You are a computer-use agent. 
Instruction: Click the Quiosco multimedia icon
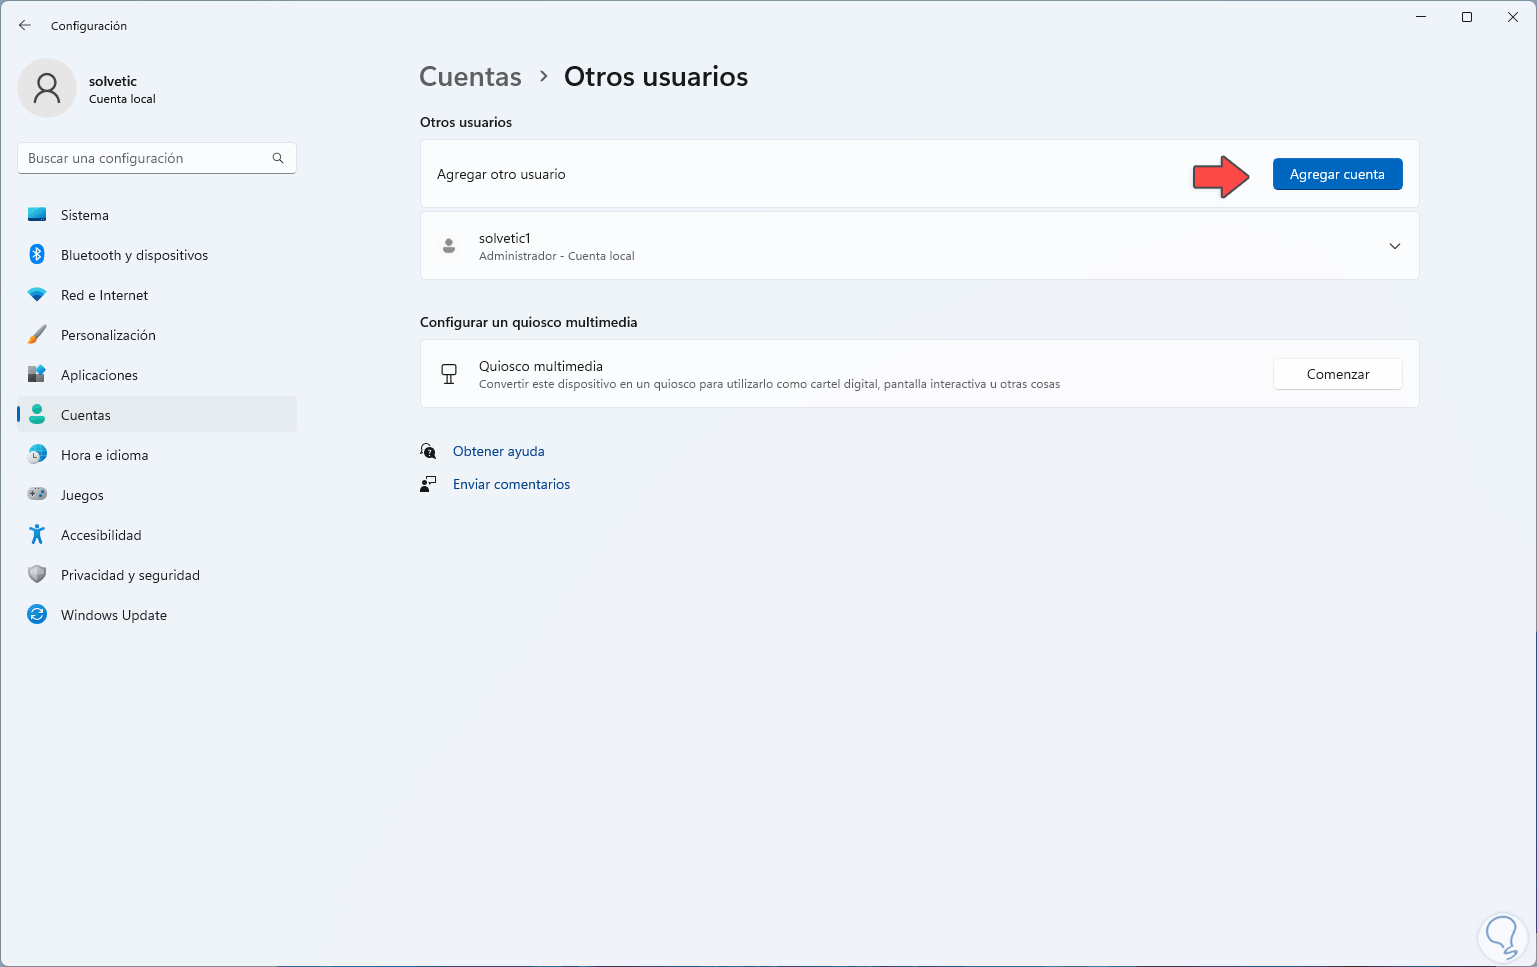449,374
